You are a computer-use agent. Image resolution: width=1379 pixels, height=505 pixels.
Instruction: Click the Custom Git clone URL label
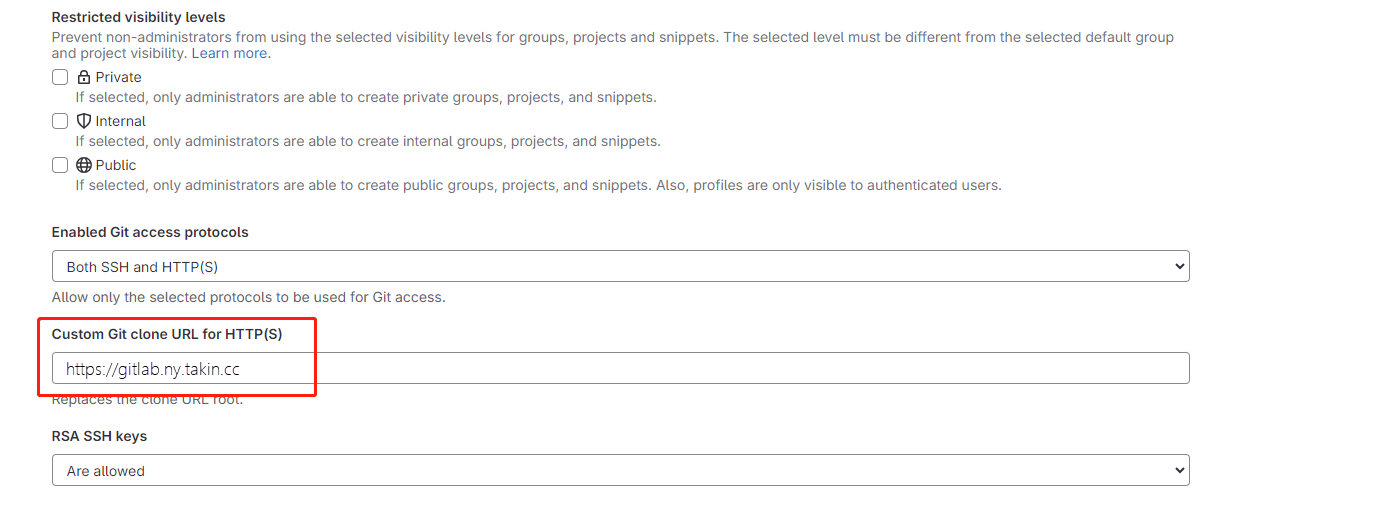pyautogui.click(x=167, y=334)
